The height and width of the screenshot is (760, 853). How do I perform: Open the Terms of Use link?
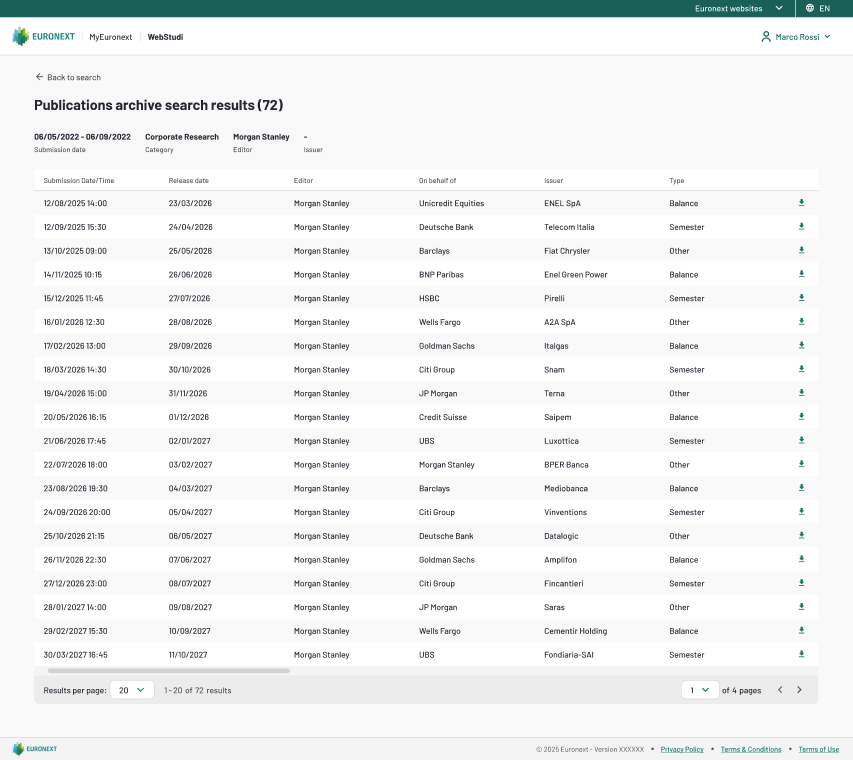click(819, 749)
